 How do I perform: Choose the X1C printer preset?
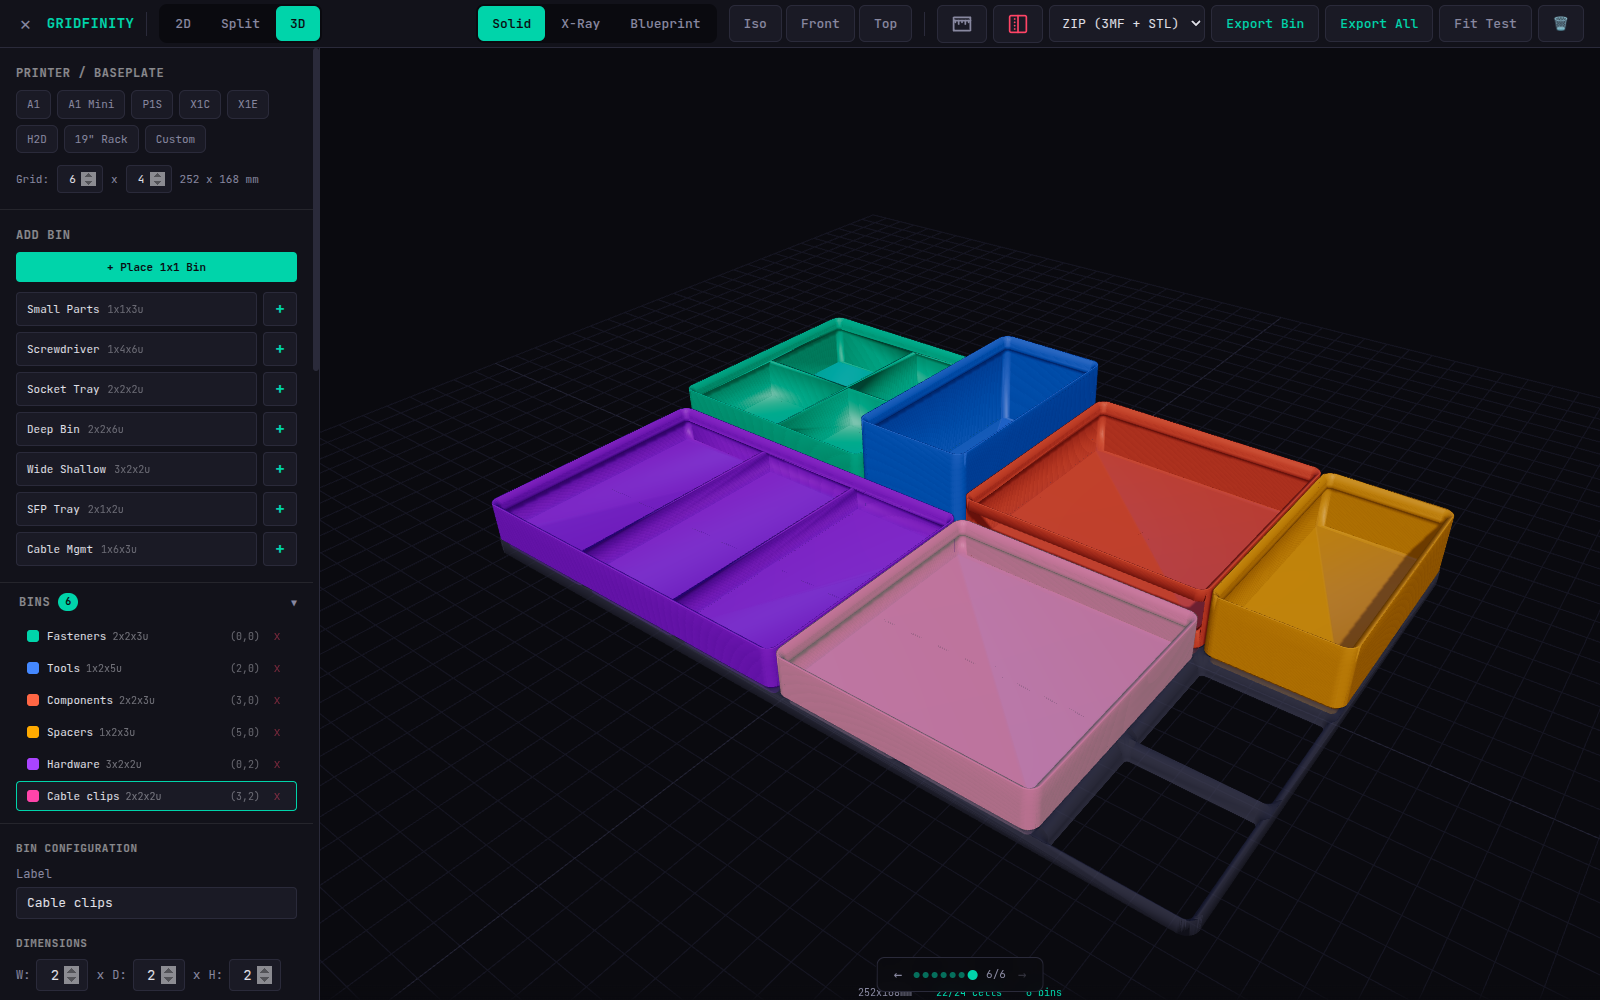(200, 104)
